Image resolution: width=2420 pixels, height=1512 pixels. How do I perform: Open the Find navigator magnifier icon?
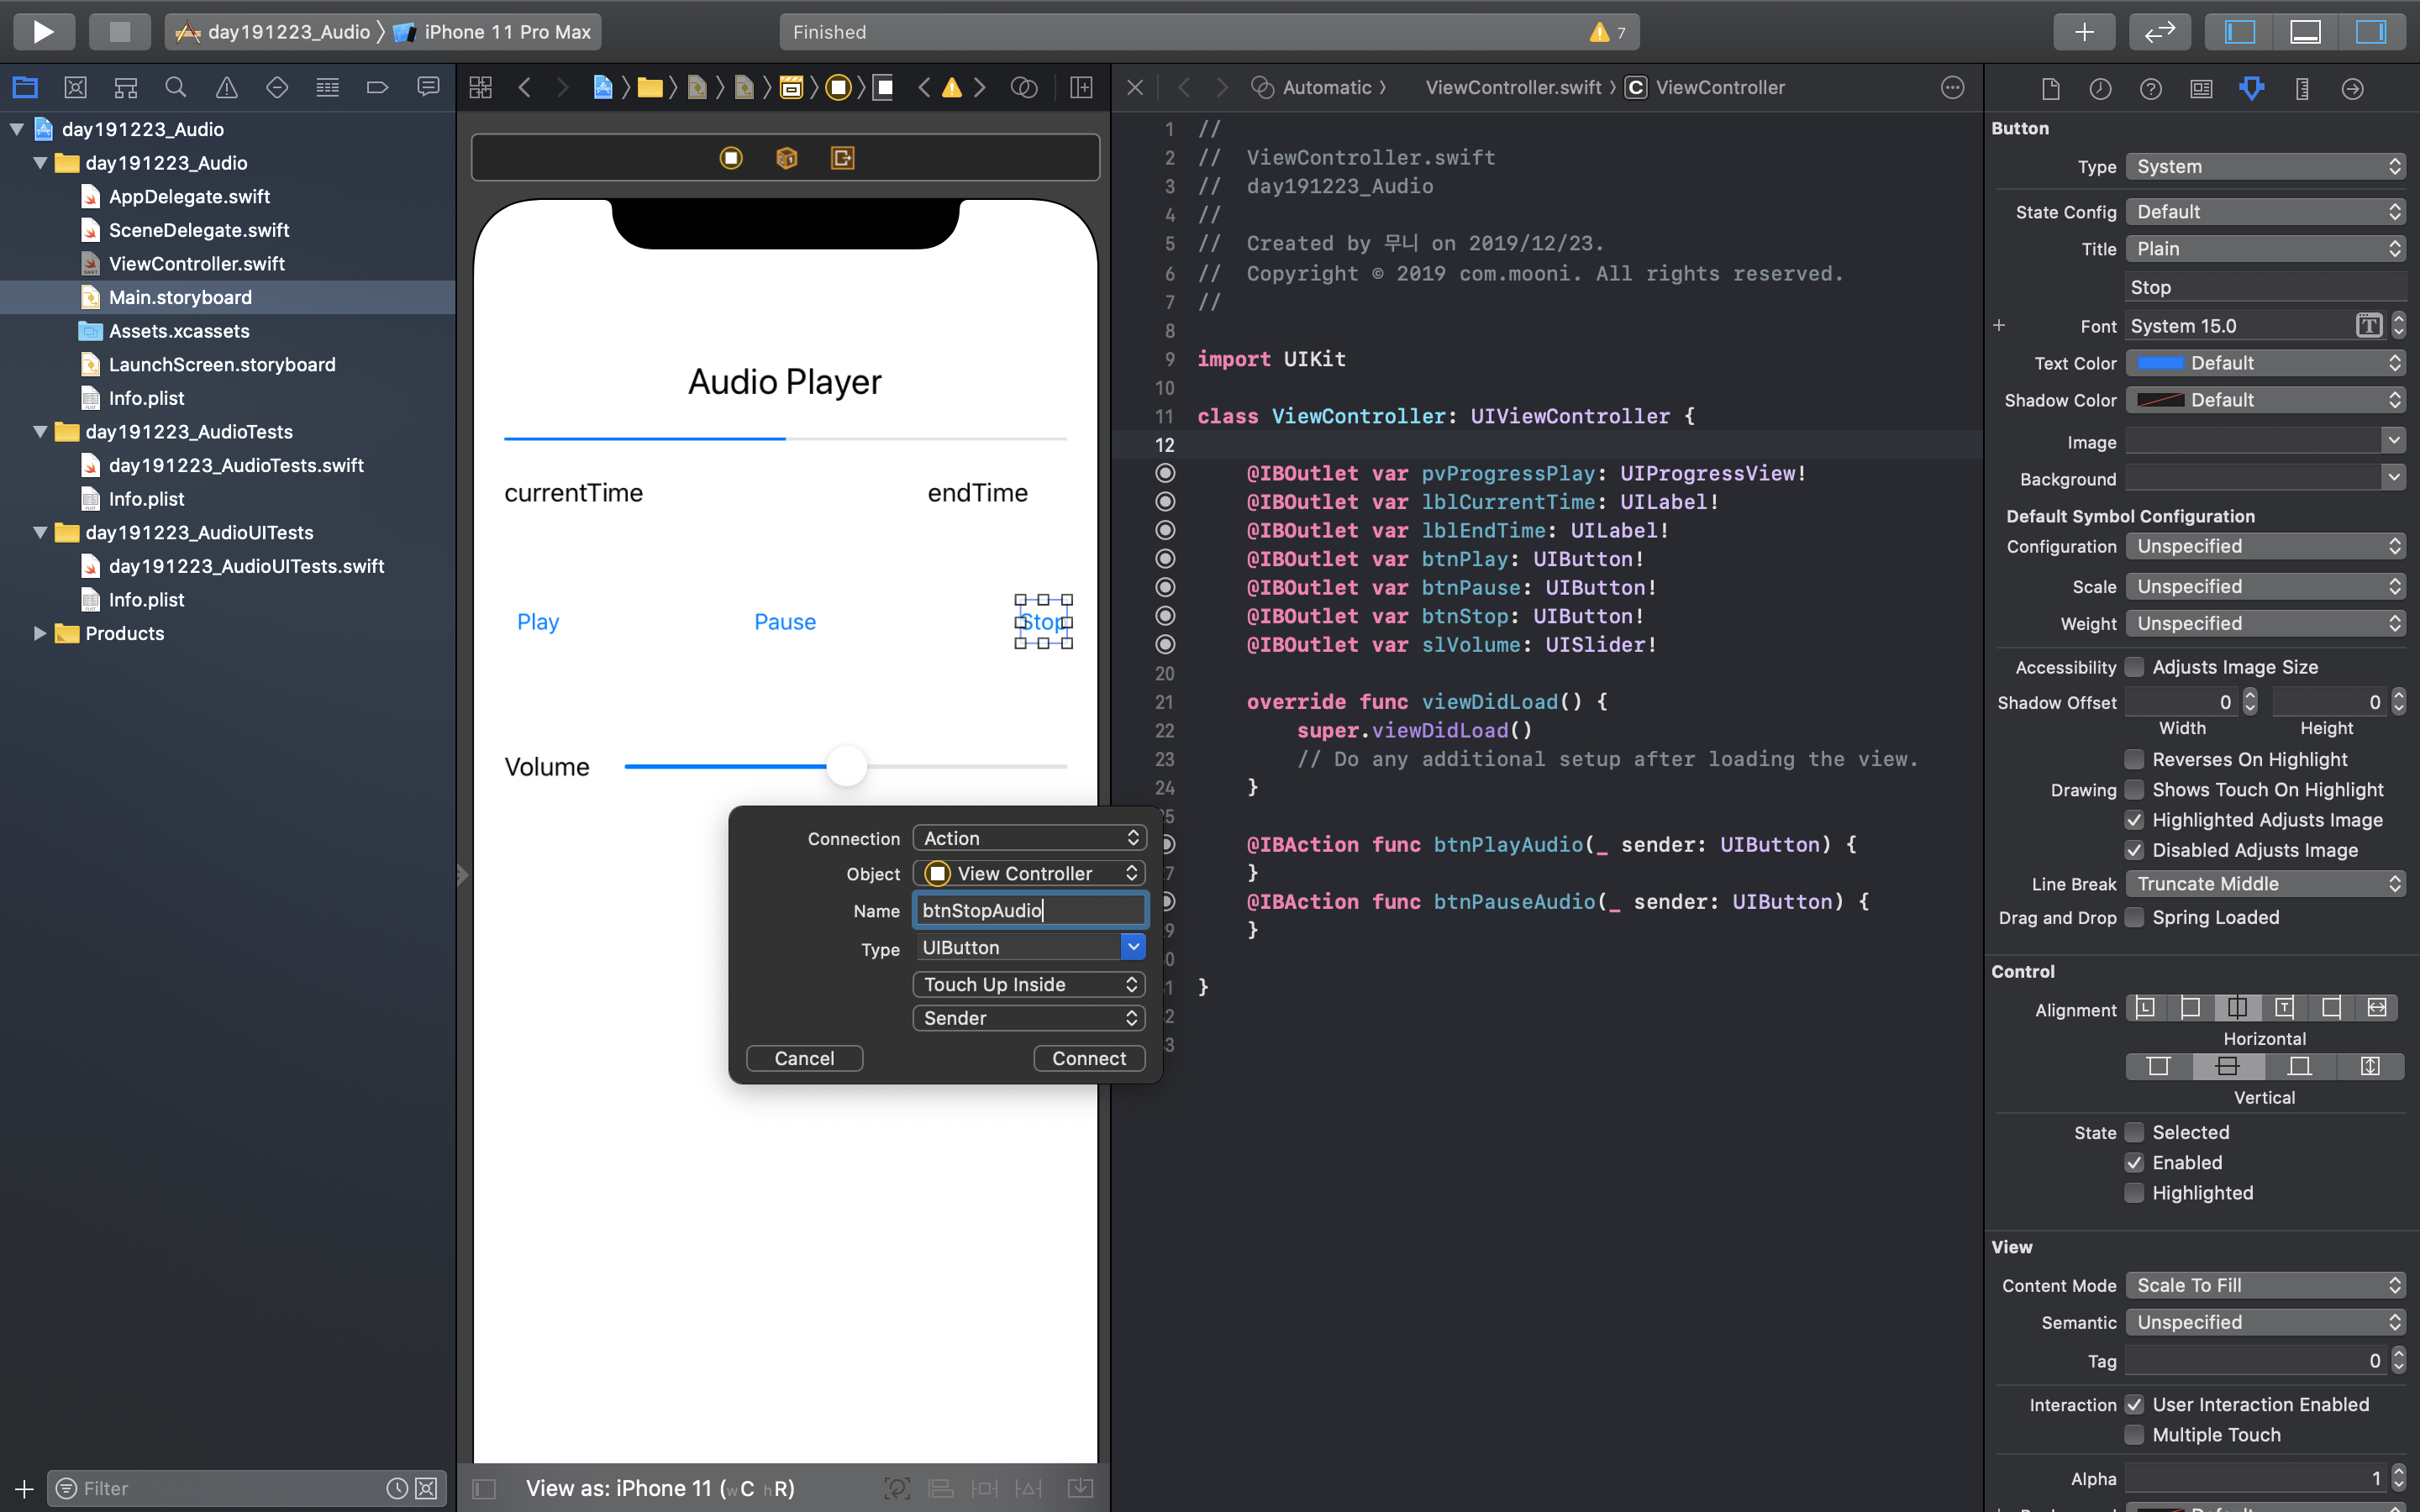tap(176, 88)
